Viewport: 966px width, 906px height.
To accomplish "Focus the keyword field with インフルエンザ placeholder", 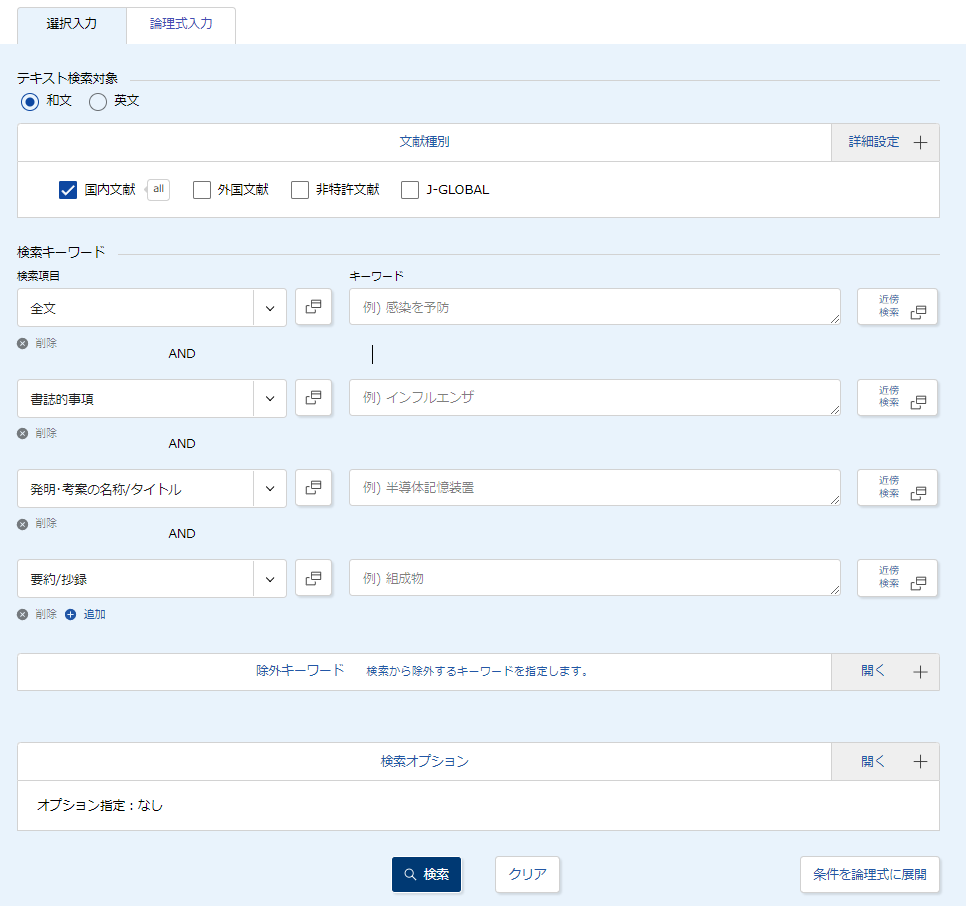I will (595, 397).
